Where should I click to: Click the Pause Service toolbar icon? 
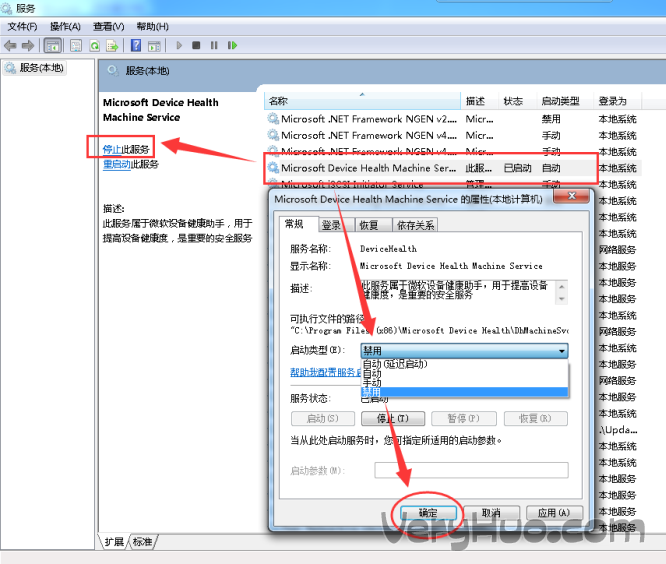214,45
